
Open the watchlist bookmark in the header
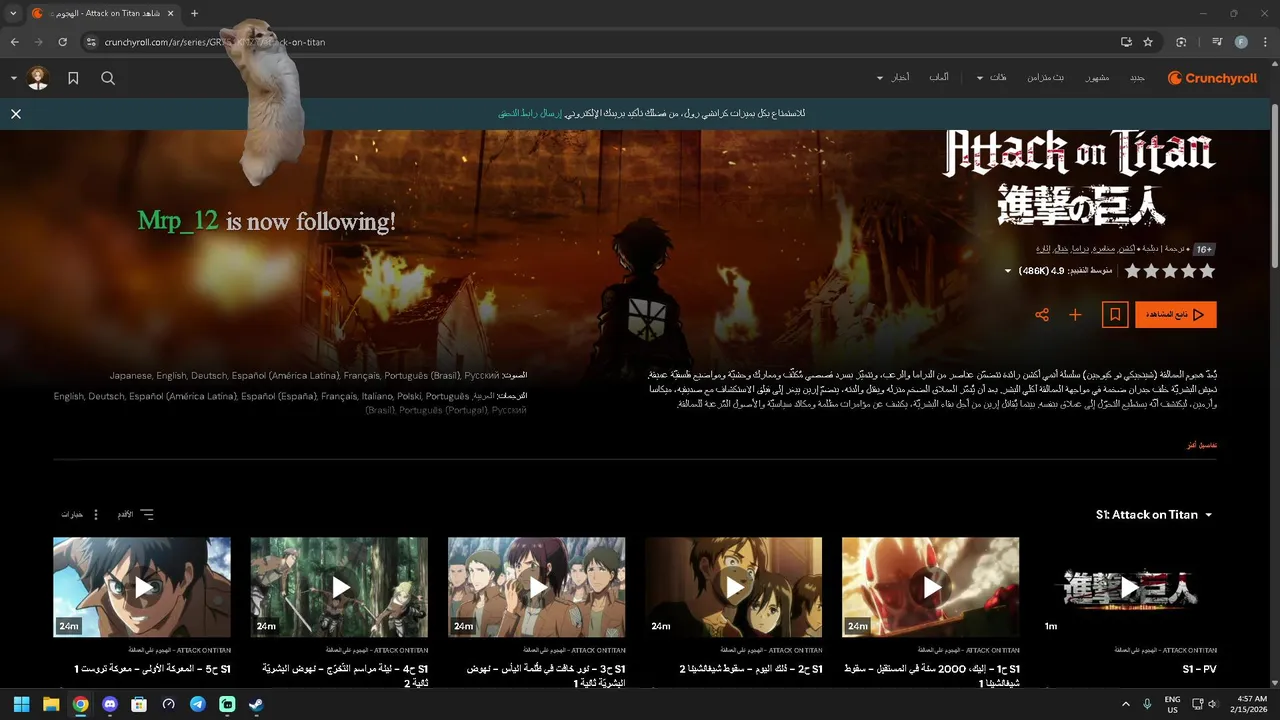[73, 78]
